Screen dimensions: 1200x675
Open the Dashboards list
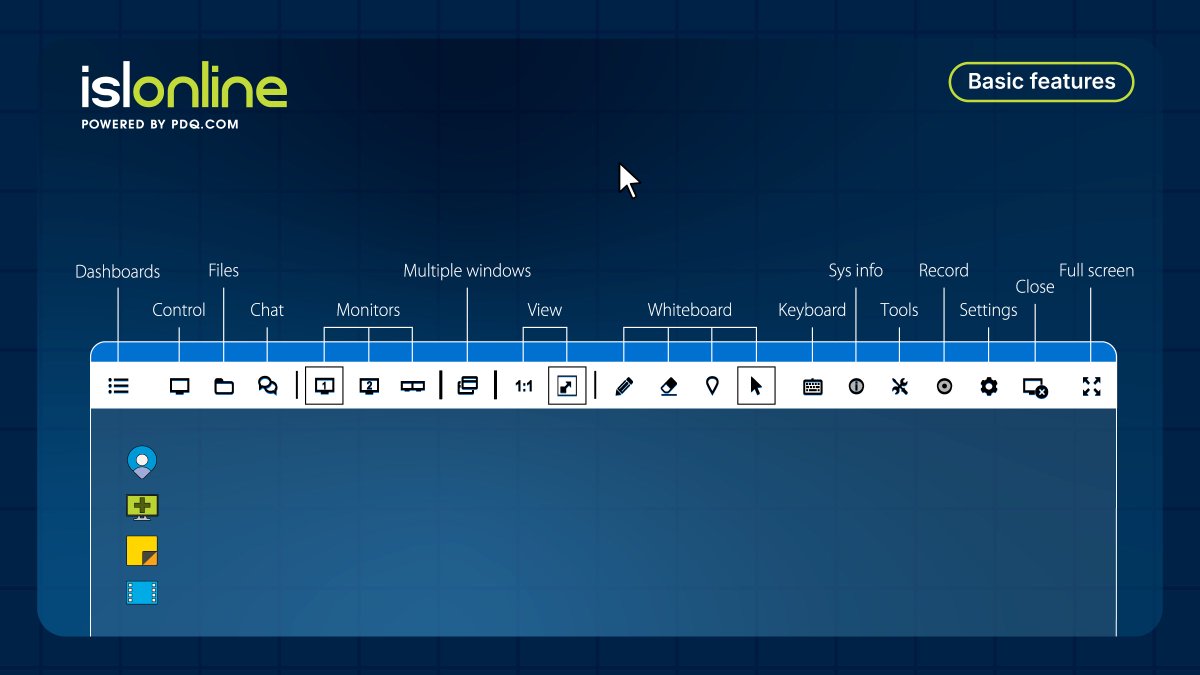click(x=118, y=386)
